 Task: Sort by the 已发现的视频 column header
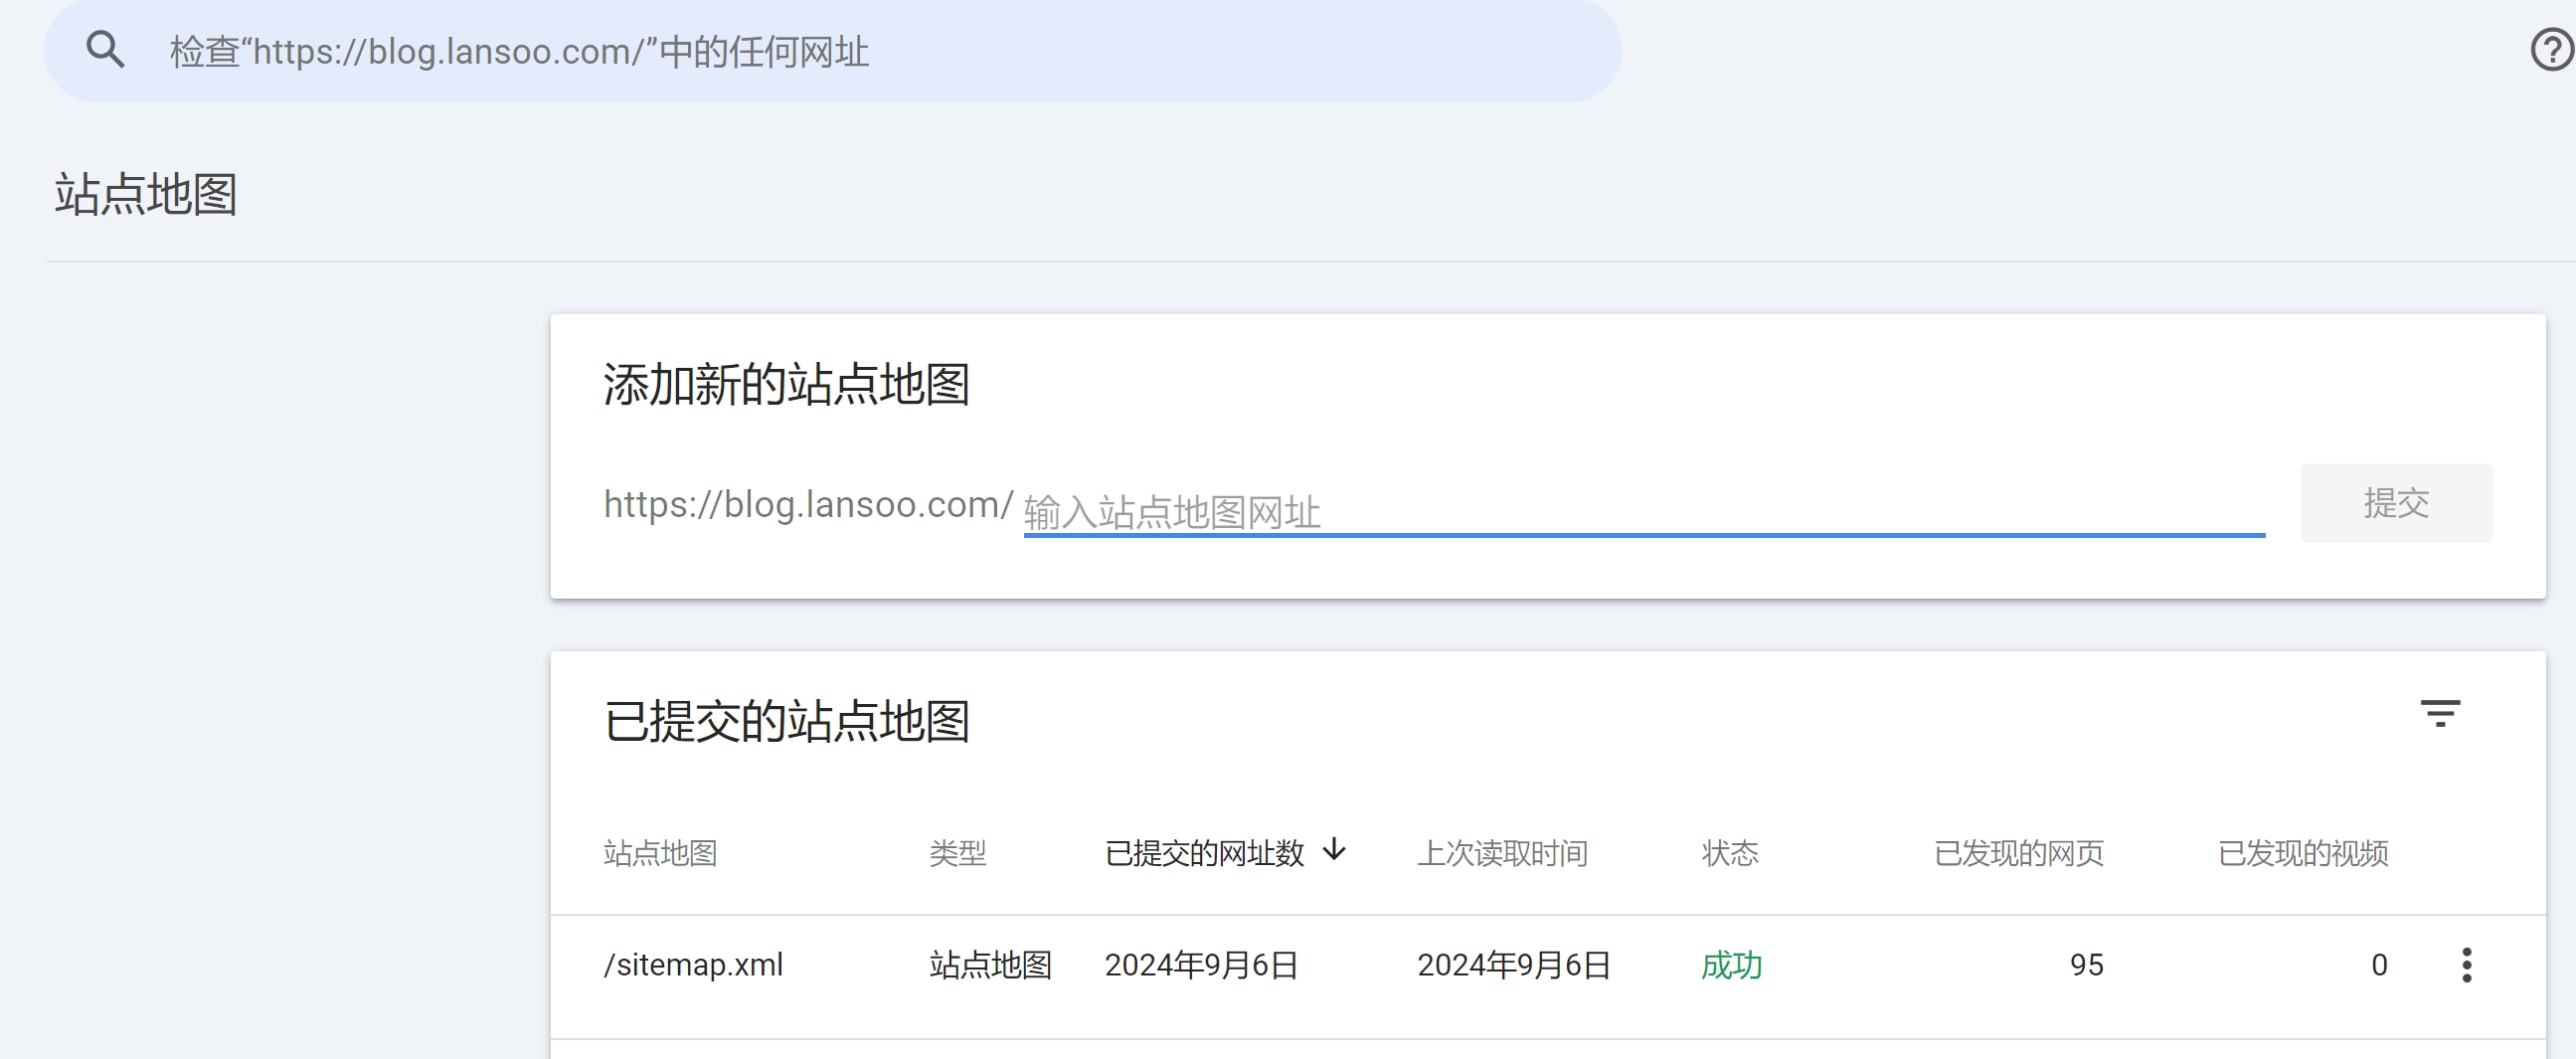point(2302,853)
